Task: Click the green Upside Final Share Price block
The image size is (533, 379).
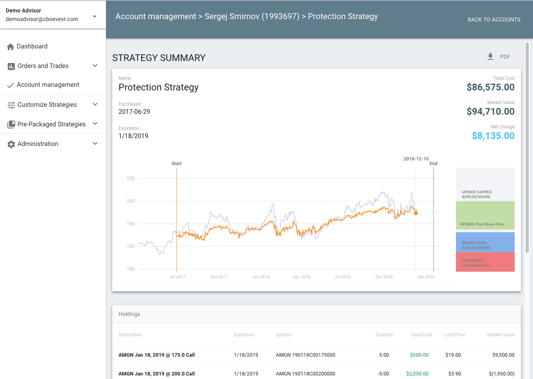Action: [x=485, y=215]
